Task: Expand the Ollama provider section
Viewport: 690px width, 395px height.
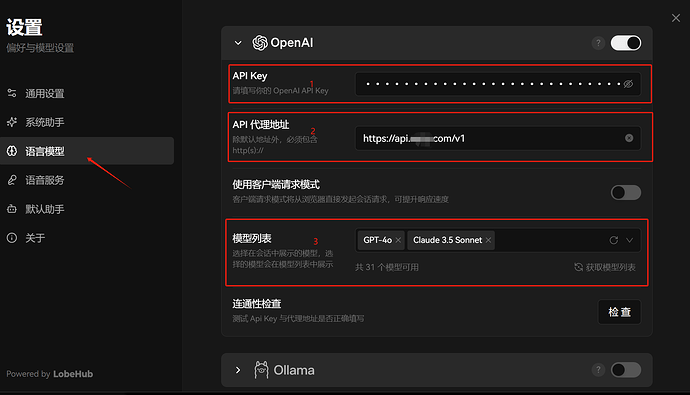Action: click(238, 370)
